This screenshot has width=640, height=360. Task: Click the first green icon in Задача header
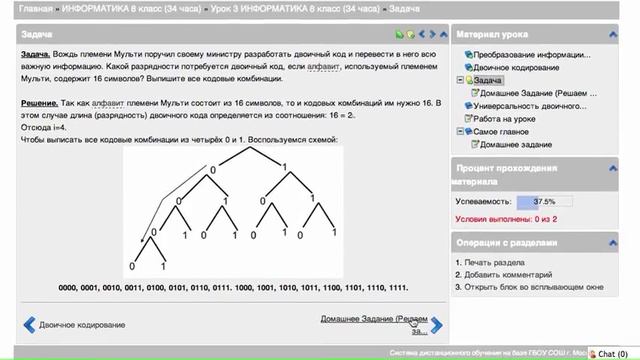[x=399, y=35]
